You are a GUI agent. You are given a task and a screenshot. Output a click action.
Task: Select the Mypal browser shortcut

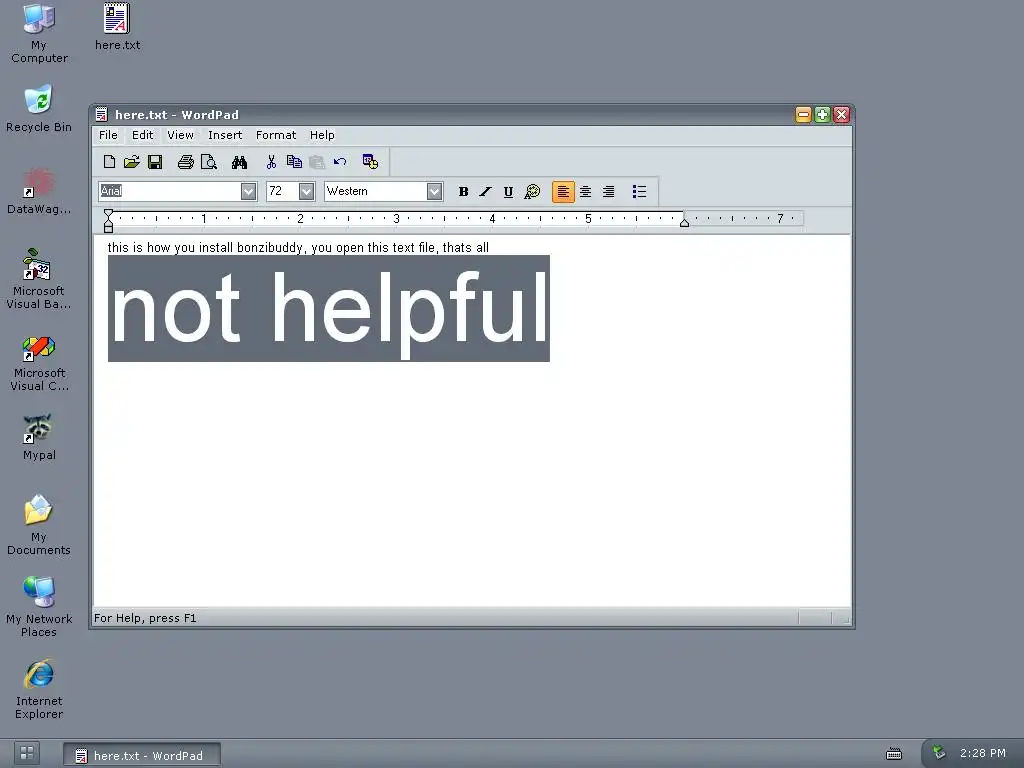pyautogui.click(x=39, y=437)
